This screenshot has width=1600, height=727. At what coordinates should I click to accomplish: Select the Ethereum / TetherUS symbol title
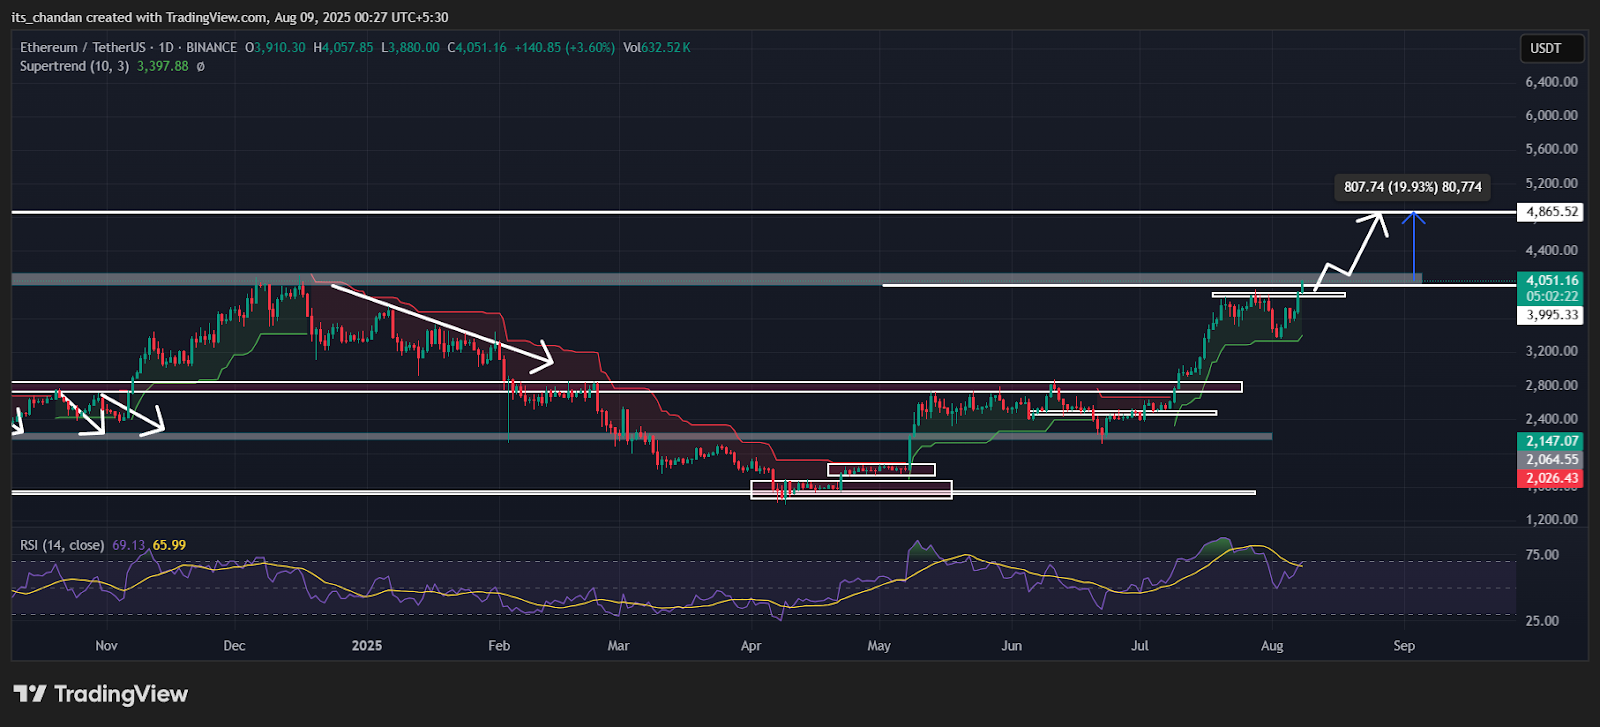[83, 48]
